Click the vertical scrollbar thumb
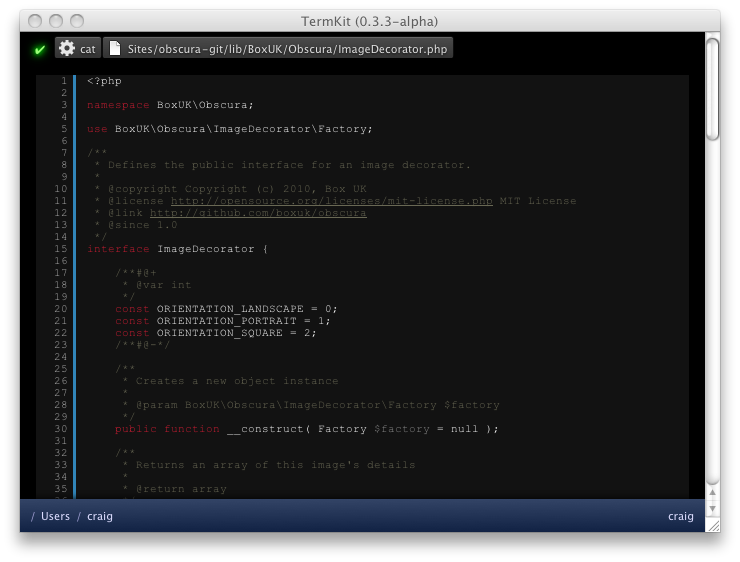The image size is (740, 562). (713, 89)
